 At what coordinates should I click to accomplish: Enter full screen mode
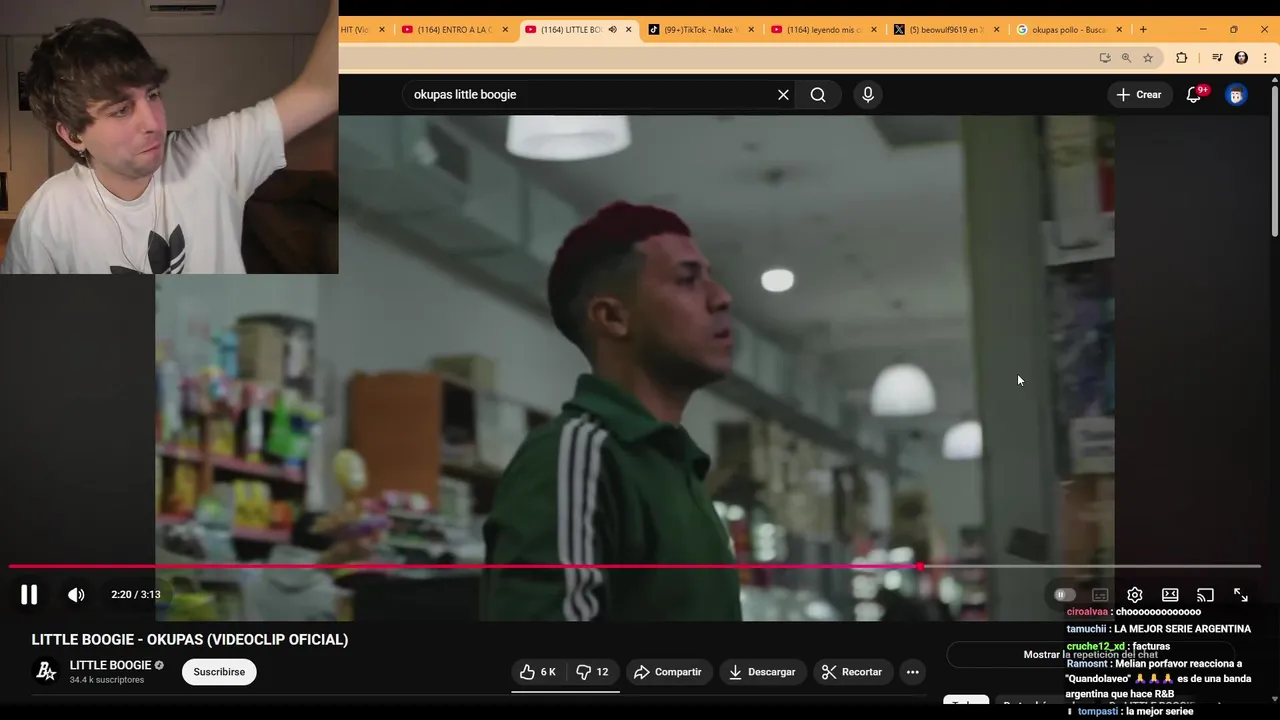click(1241, 595)
